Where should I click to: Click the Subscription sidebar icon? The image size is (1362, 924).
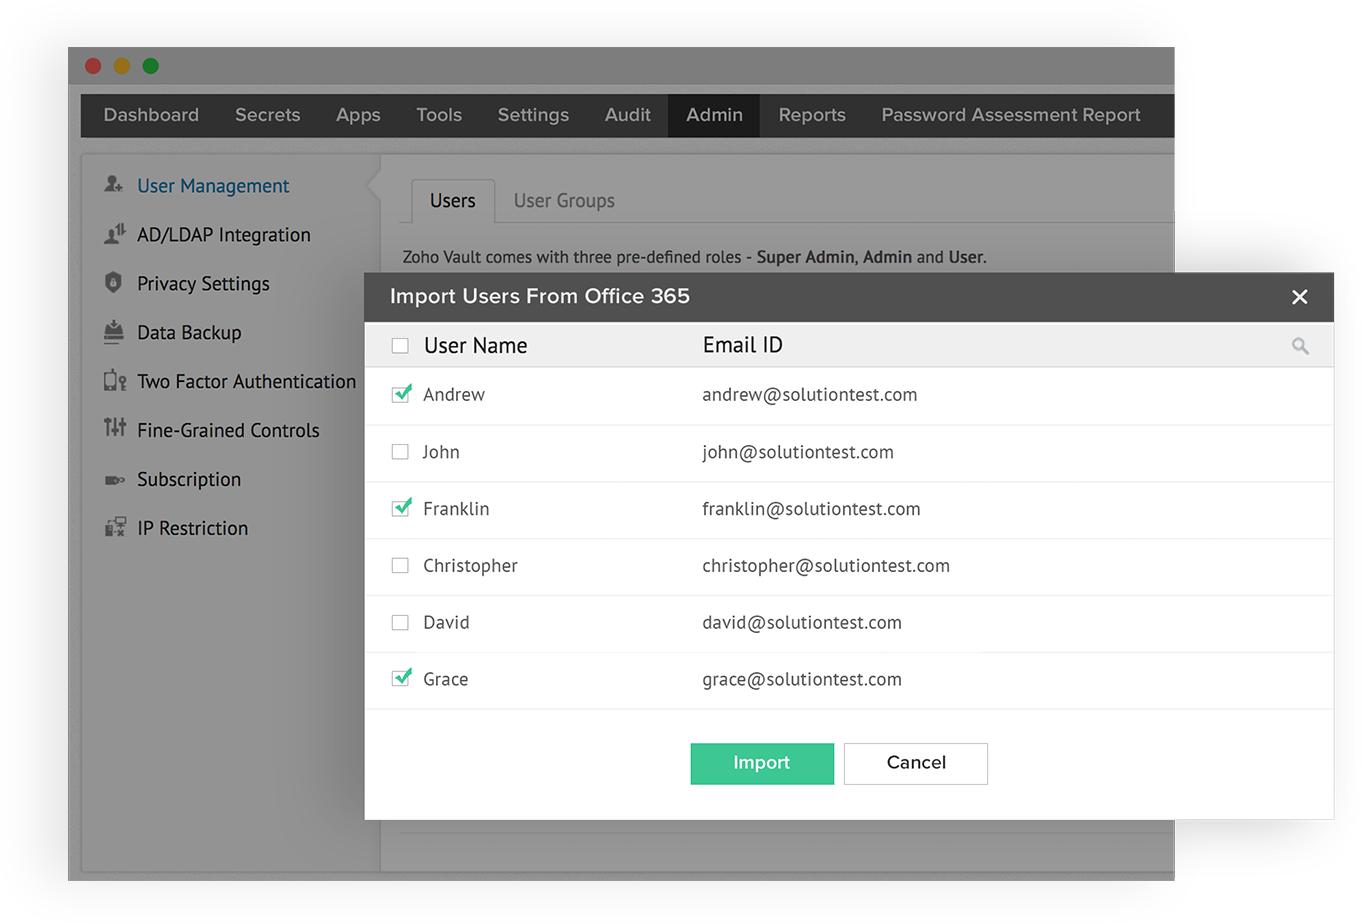[x=115, y=480]
